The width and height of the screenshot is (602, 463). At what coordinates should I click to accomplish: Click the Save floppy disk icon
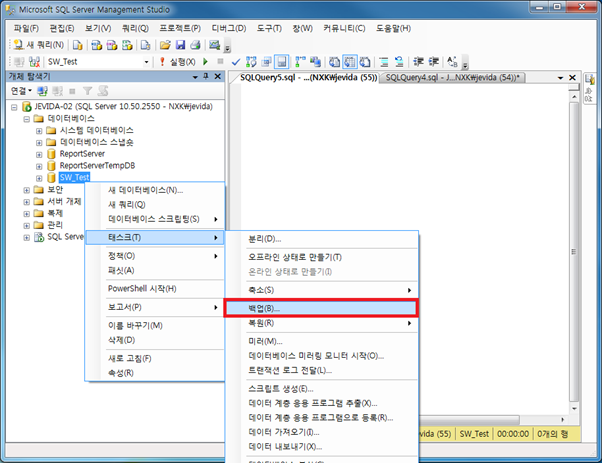180,45
